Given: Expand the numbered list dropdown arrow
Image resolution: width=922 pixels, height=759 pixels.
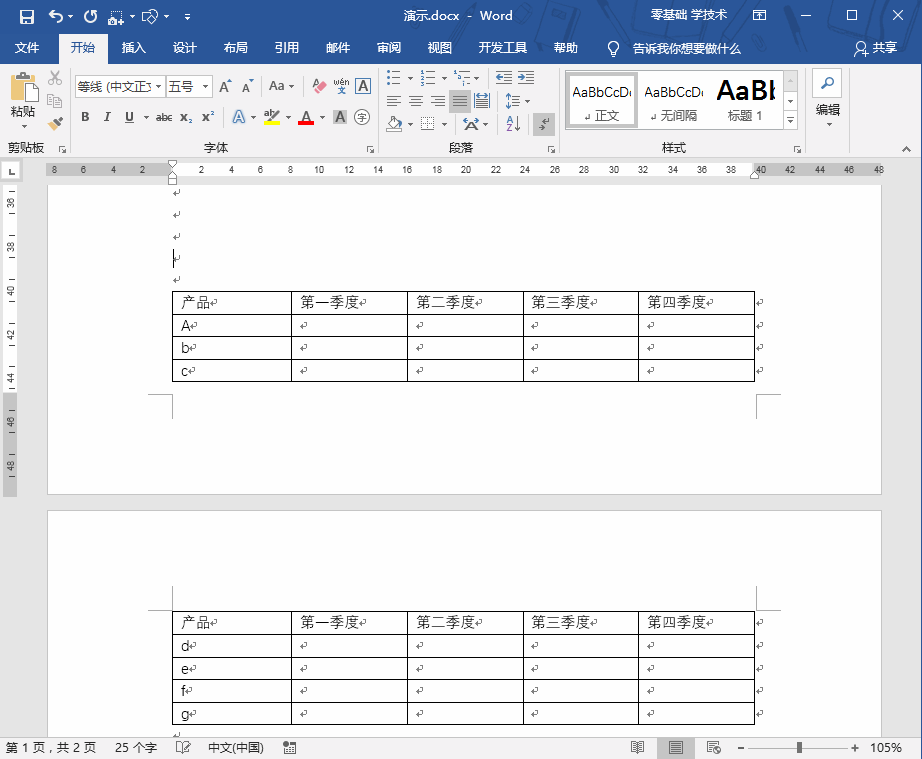Looking at the screenshot, I should tap(444, 78).
